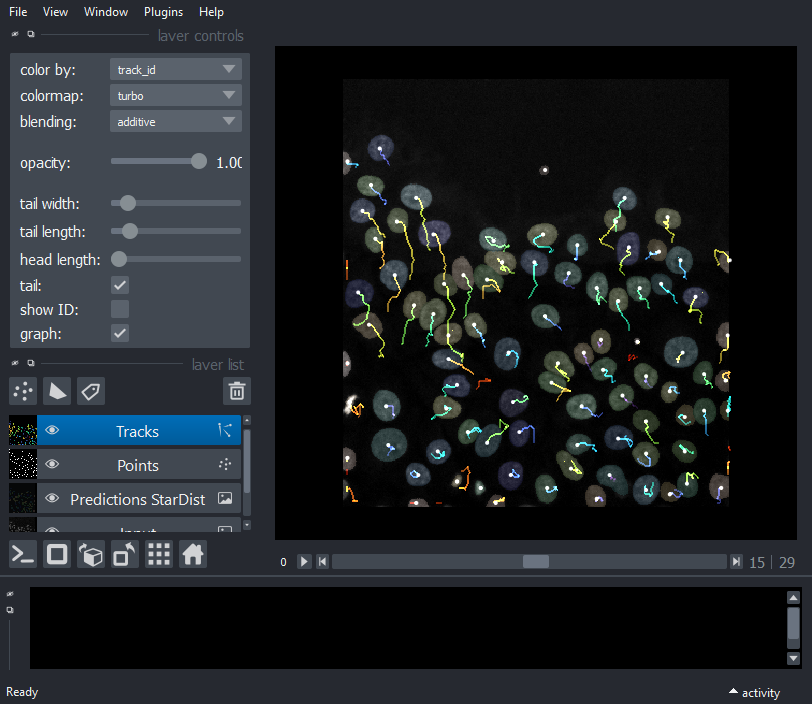812x704 pixels.
Task: Open the Plugins menu
Action: point(163,12)
